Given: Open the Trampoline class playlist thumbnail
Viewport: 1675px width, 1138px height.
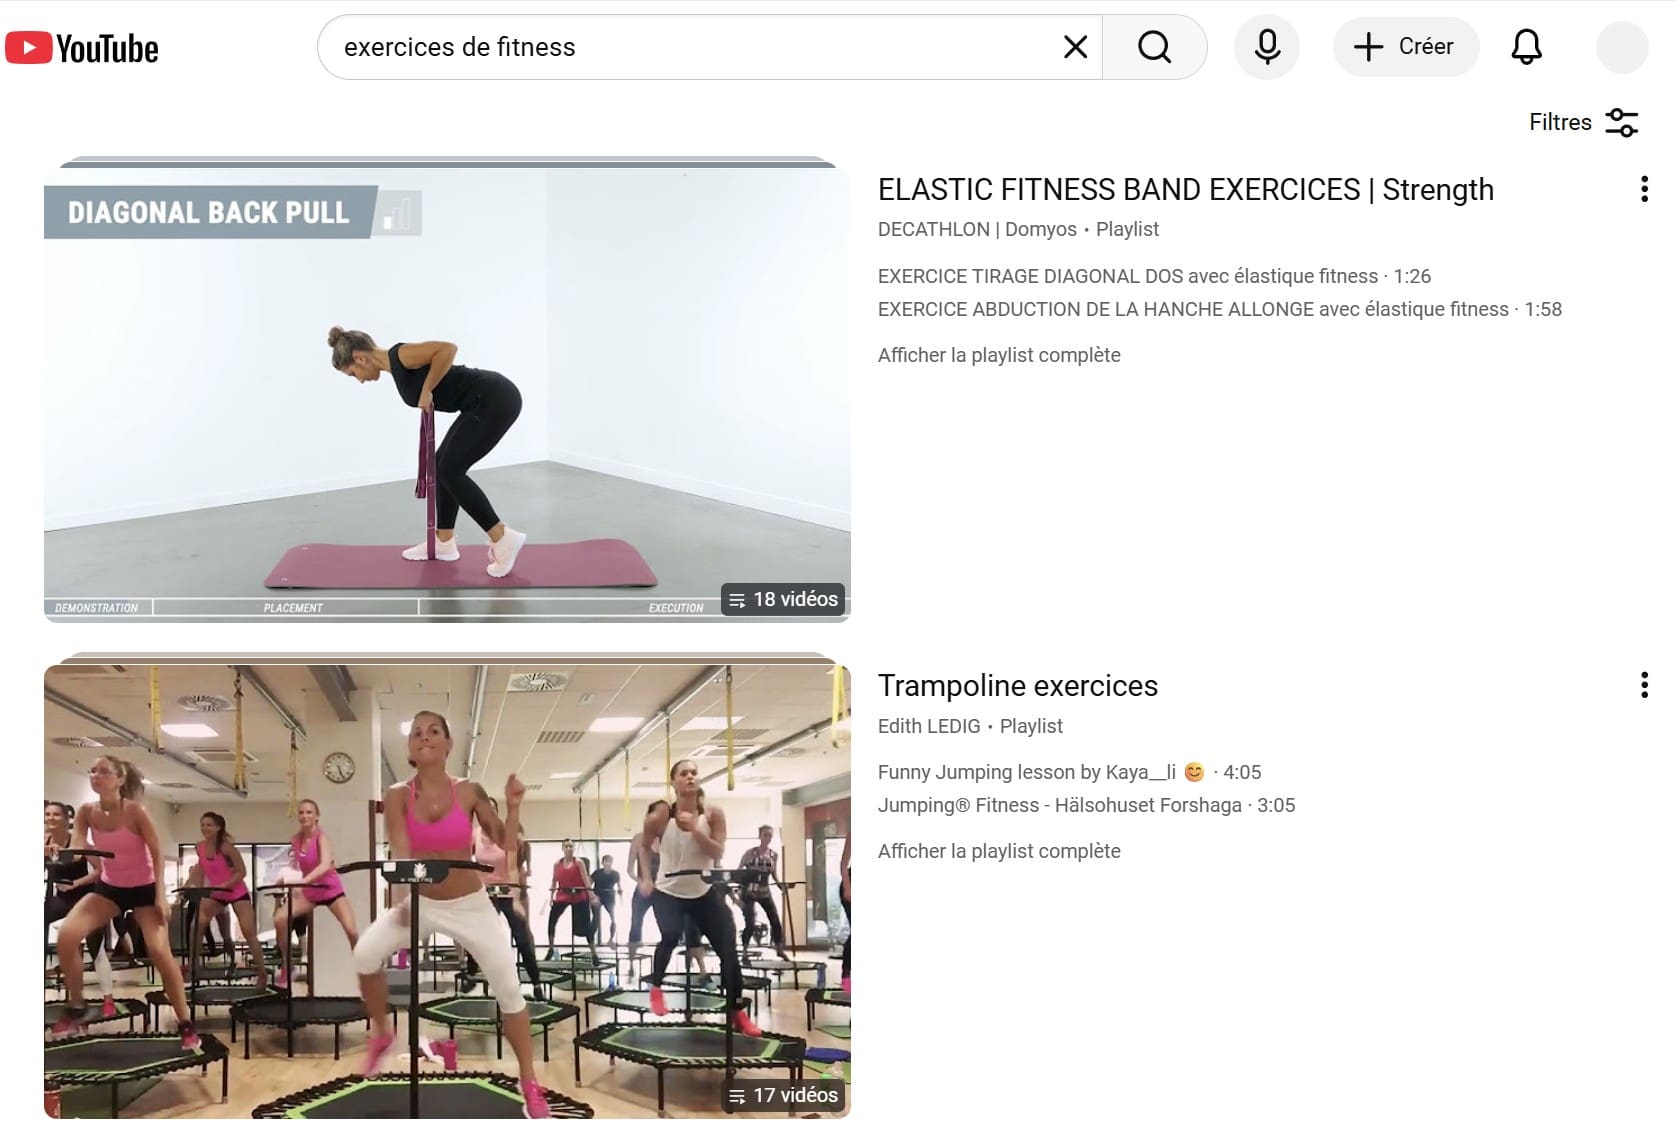Looking at the screenshot, I should (x=447, y=891).
